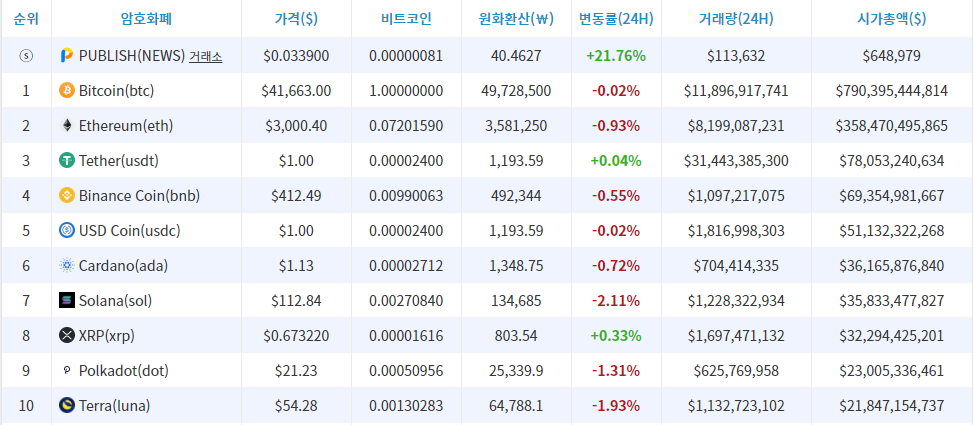Click the XRP black logo icon

click(66, 336)
